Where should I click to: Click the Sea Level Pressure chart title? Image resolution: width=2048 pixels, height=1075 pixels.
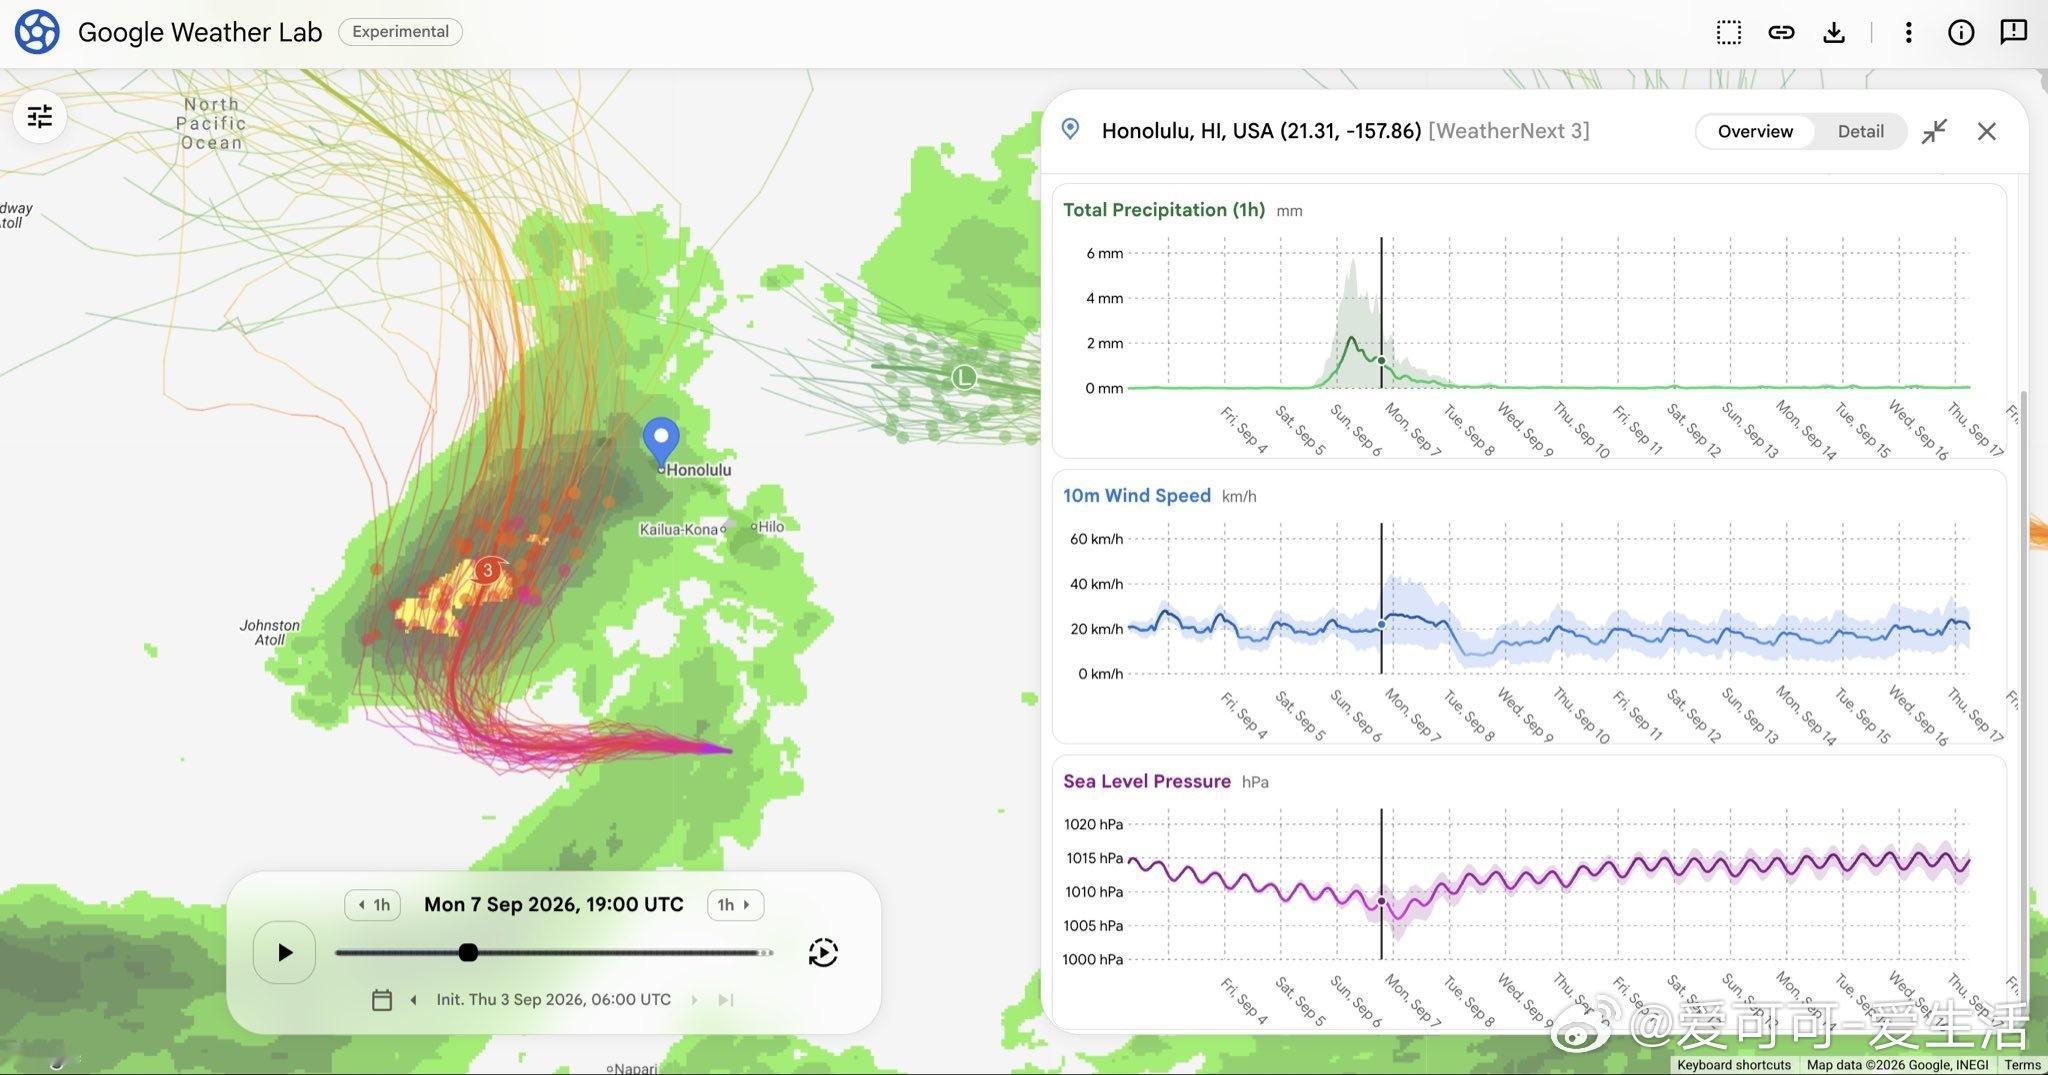click(x=1147, y=782)
